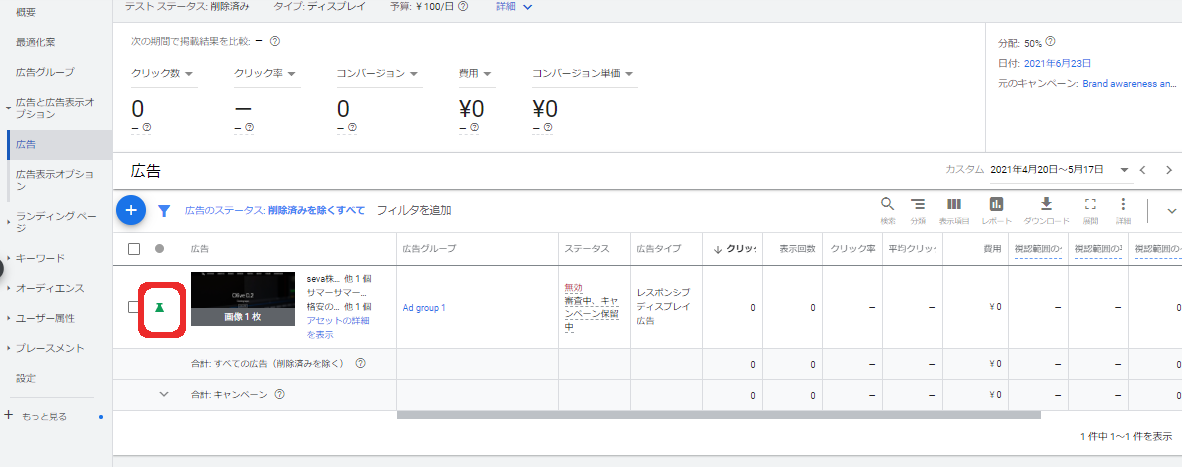This screenshot has width=1182, height=467.
Task: Open 設定 in the sidebar
Action: pyautogui.click(x=26, y=378)
